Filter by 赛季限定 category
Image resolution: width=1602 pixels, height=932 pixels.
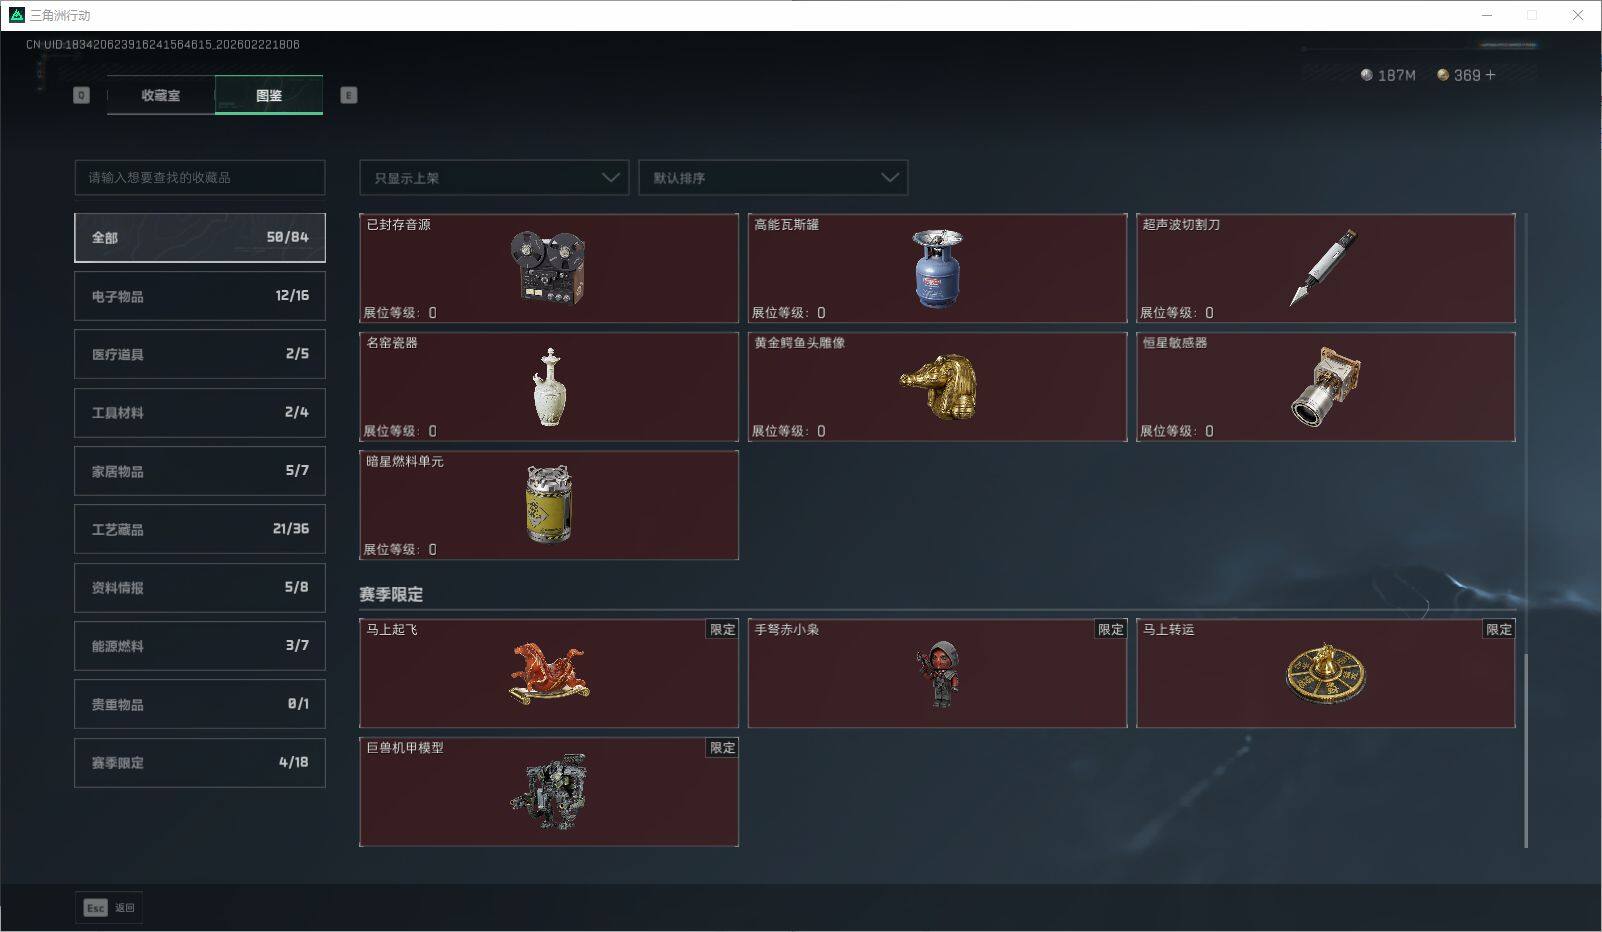[200, 762]
